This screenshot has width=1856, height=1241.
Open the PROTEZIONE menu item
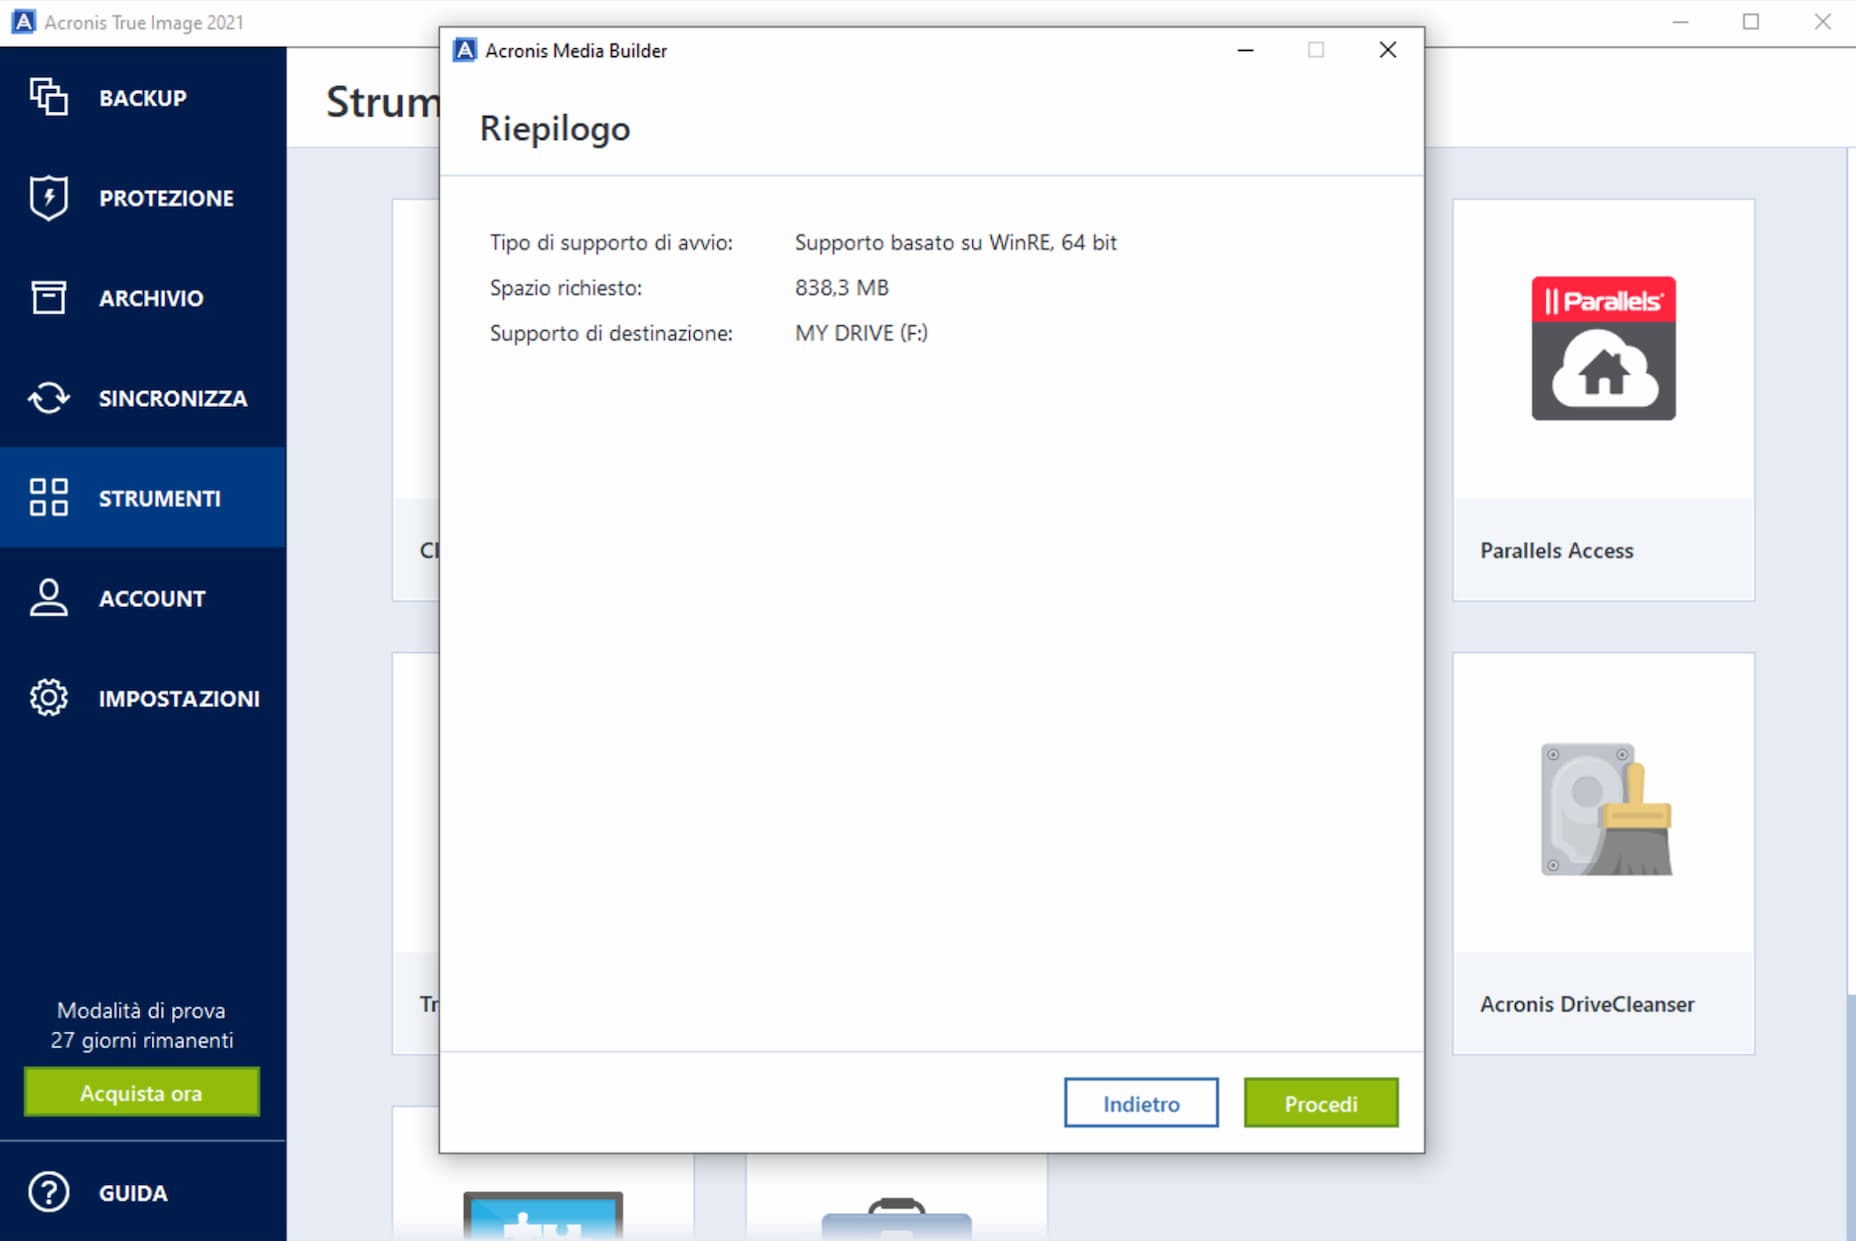pyautogui.click(x=143, y=197)
